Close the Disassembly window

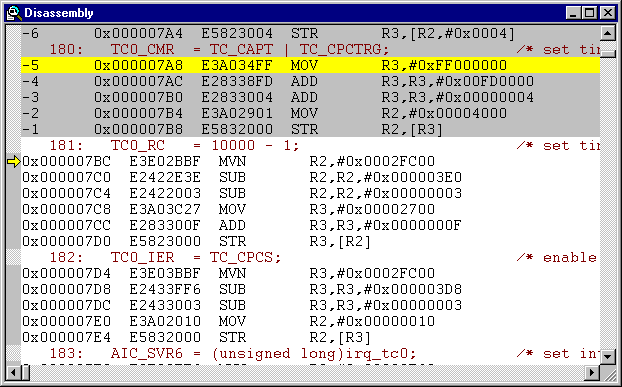coord(608,13)
